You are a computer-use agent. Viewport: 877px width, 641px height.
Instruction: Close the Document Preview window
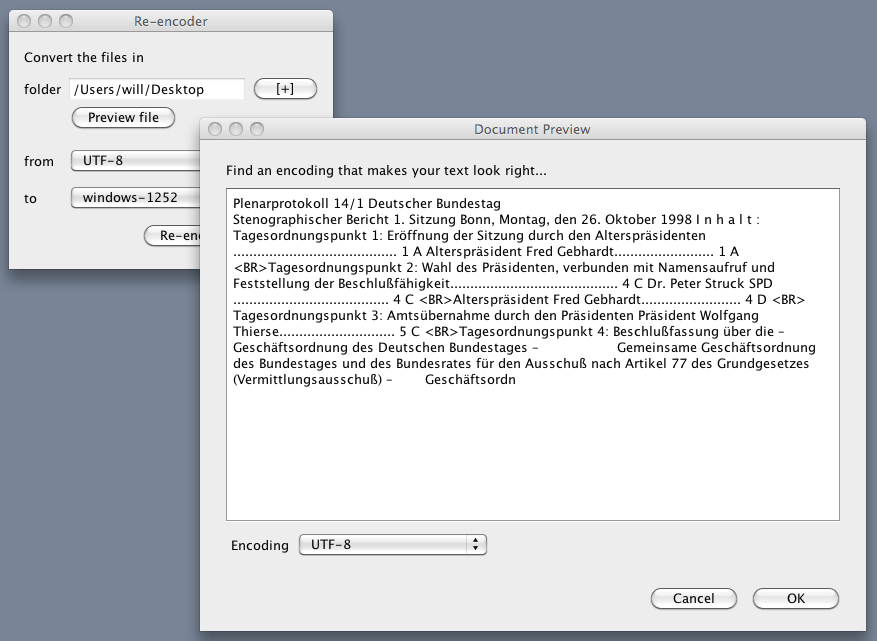coord(216,129)
